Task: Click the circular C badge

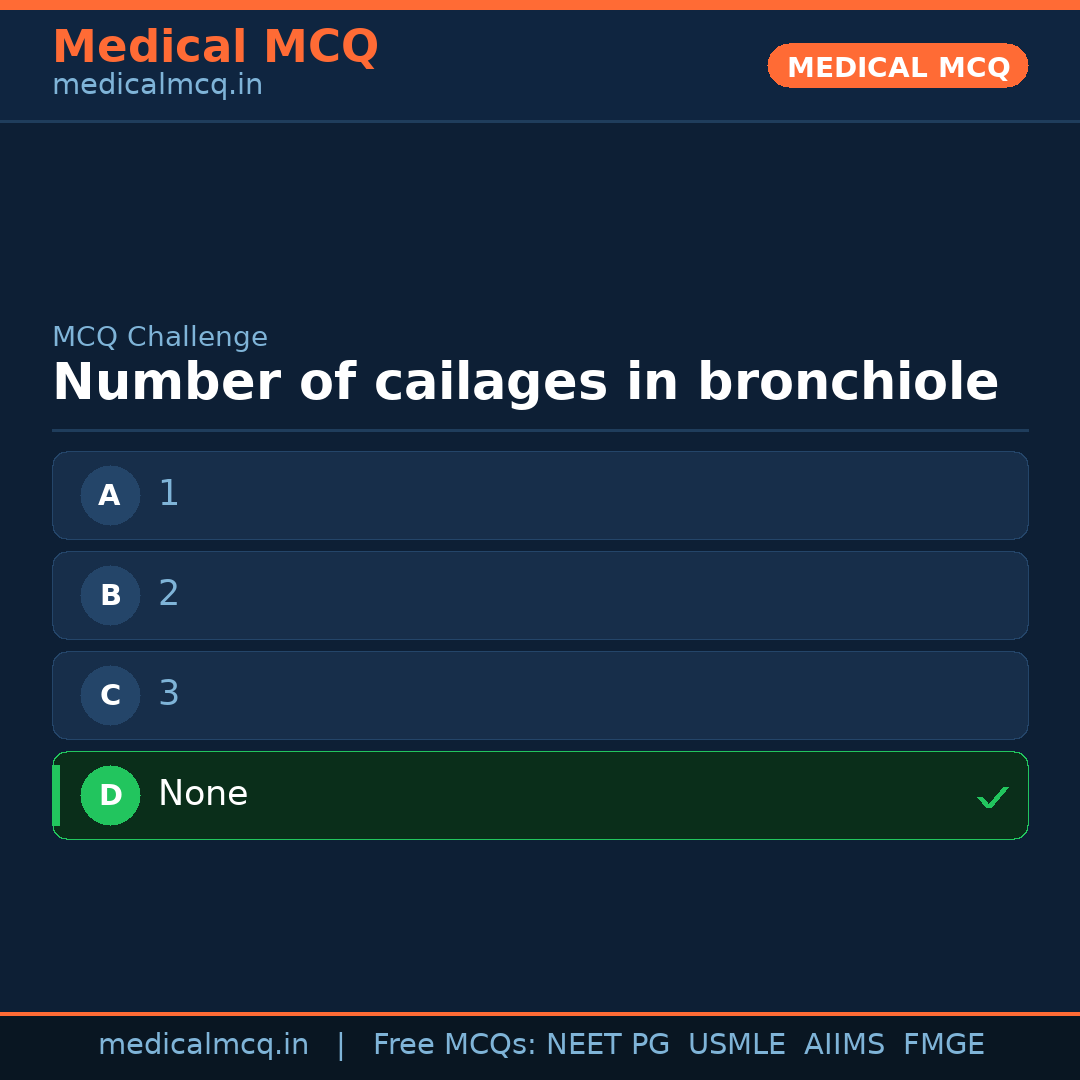Action: point(110,695)
